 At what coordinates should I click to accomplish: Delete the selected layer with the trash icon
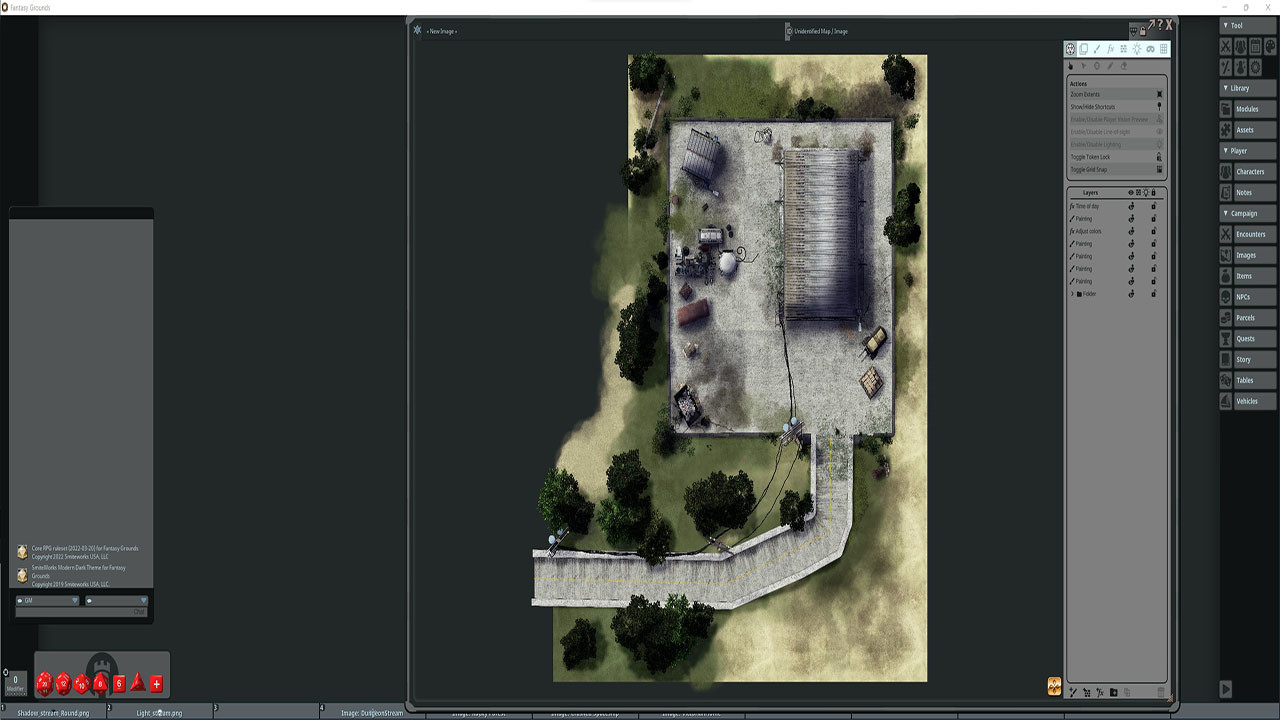[1160, 692]
